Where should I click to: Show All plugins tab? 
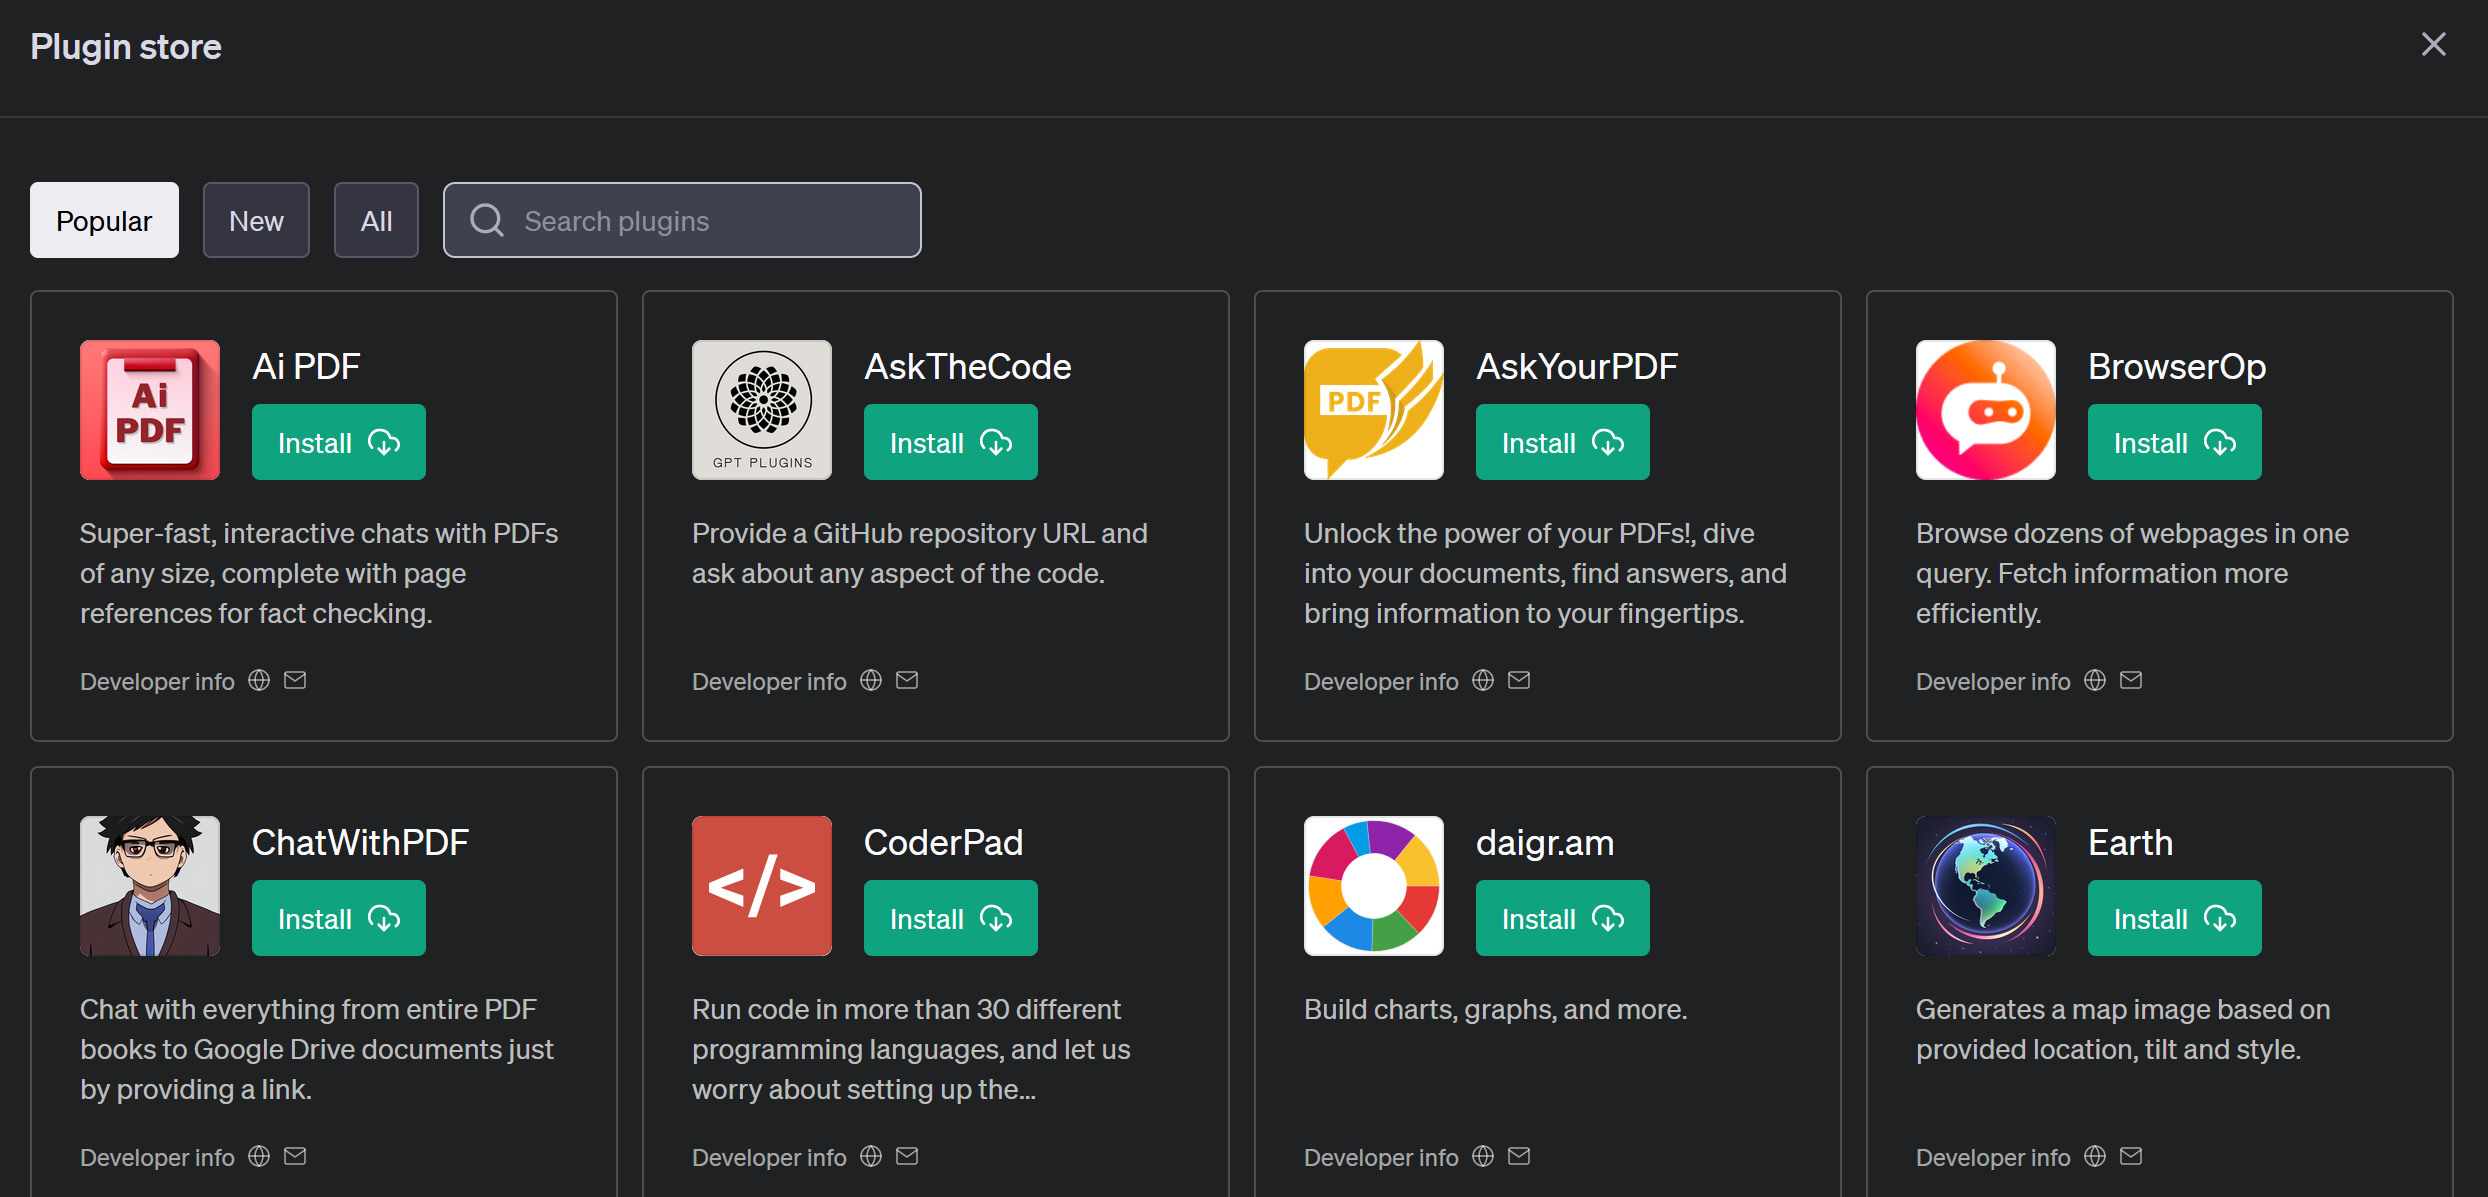point(376,220)
